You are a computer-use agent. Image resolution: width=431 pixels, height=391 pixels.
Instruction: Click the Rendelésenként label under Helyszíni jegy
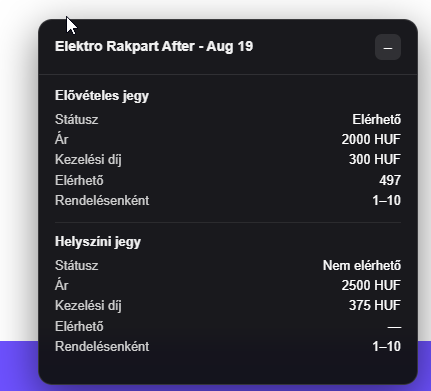102,346
